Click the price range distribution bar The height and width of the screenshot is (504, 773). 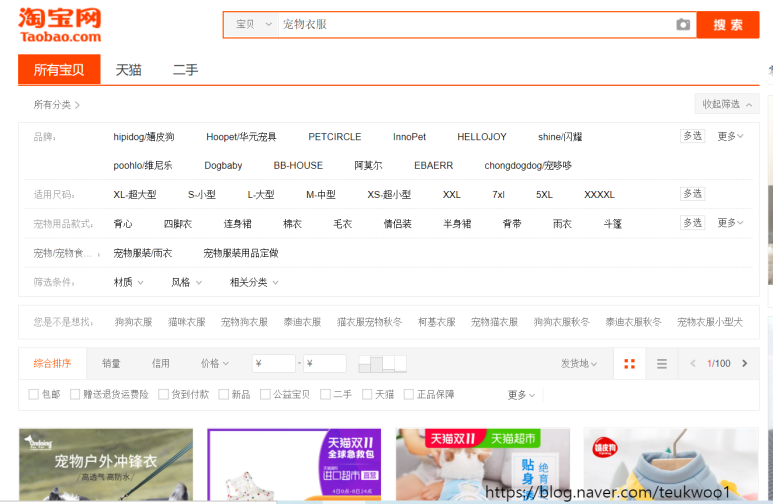(383, 363)
